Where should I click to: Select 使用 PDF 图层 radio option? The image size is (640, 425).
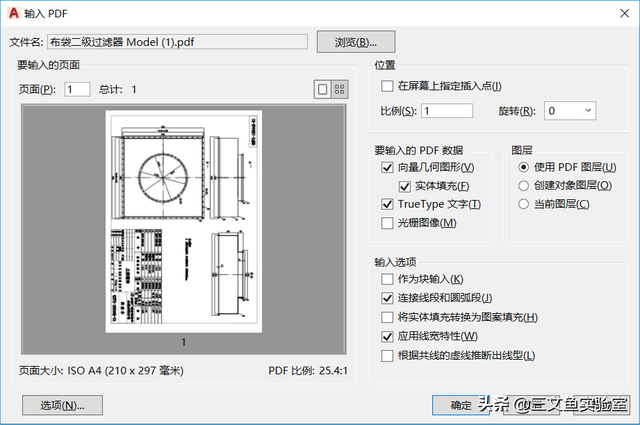coord(523,167)
